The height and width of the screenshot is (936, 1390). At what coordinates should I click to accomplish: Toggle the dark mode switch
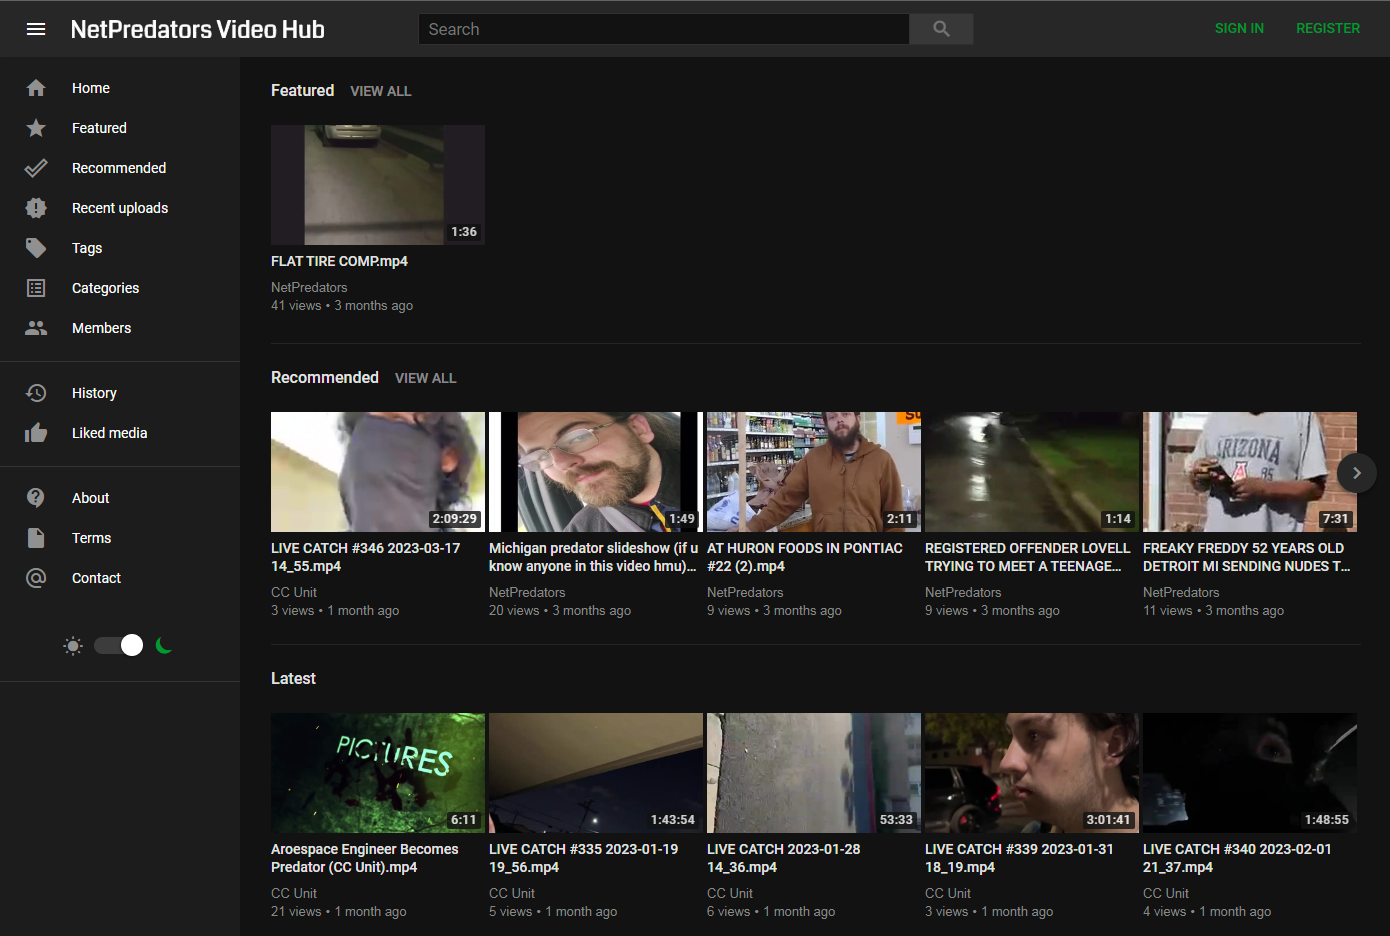117,645
